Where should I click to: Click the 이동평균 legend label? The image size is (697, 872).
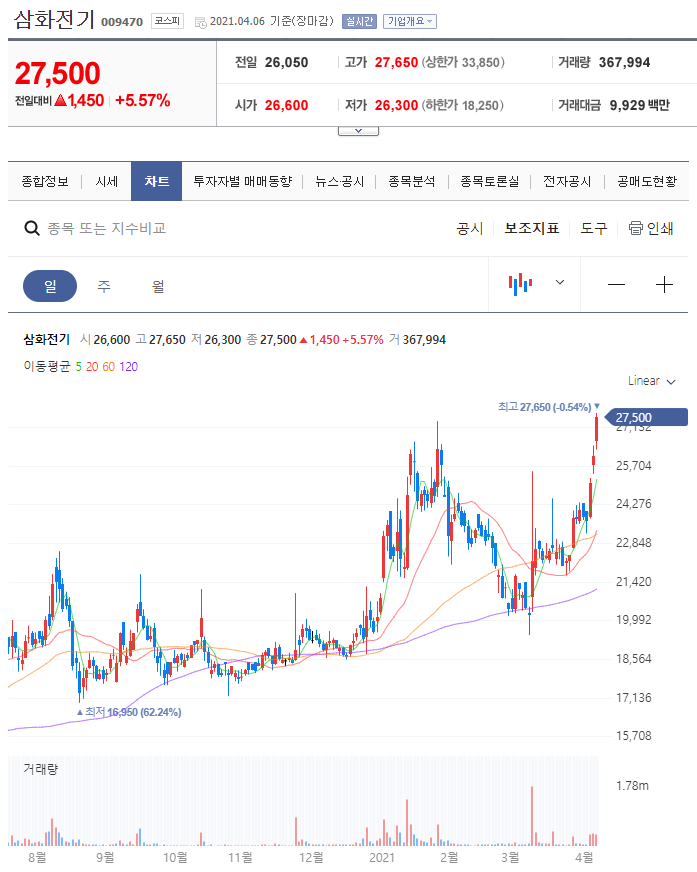click(47, 366)
